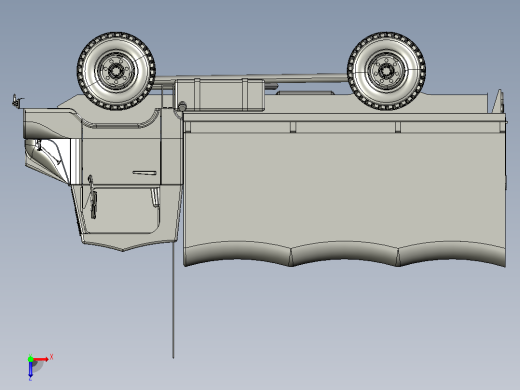Click the rear wheel's bolted hub
Viewport: 520px width, 390px height.
[x=386, y=71]
